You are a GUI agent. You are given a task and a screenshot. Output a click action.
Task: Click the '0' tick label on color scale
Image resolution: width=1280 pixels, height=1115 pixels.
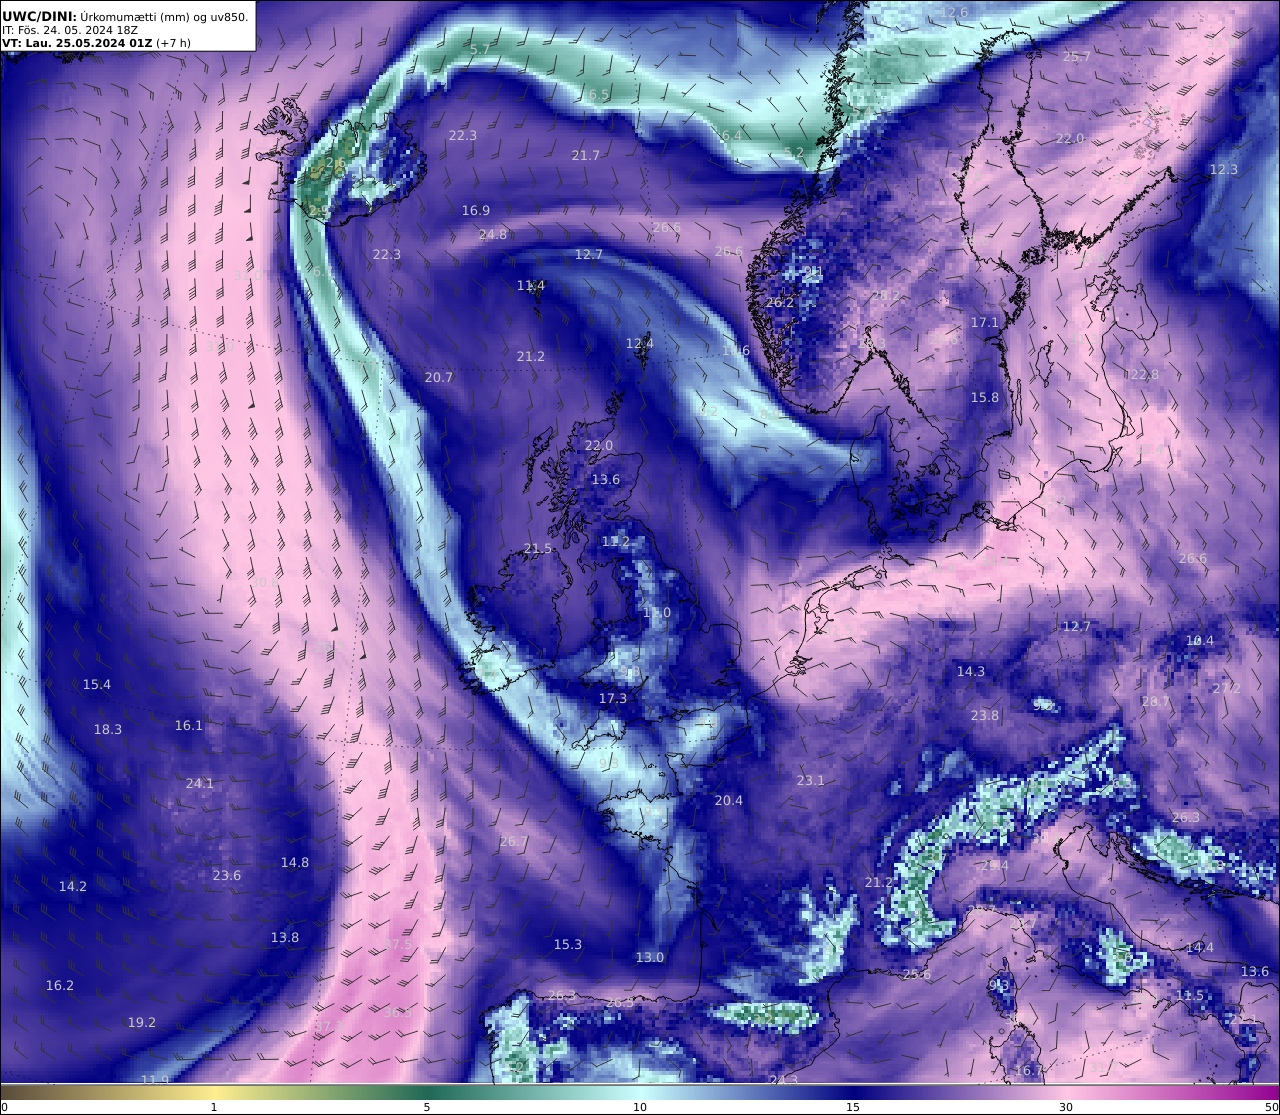click(4, 1107)
